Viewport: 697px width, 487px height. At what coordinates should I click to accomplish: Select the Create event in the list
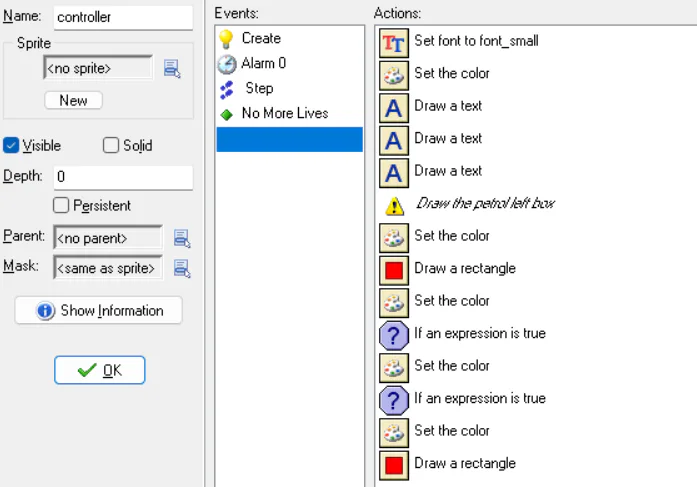(x=260, y=39)
